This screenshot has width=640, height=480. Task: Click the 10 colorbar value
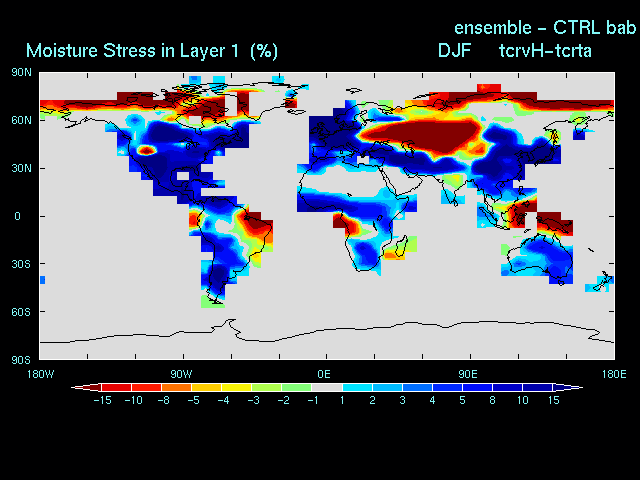point(523,400)
